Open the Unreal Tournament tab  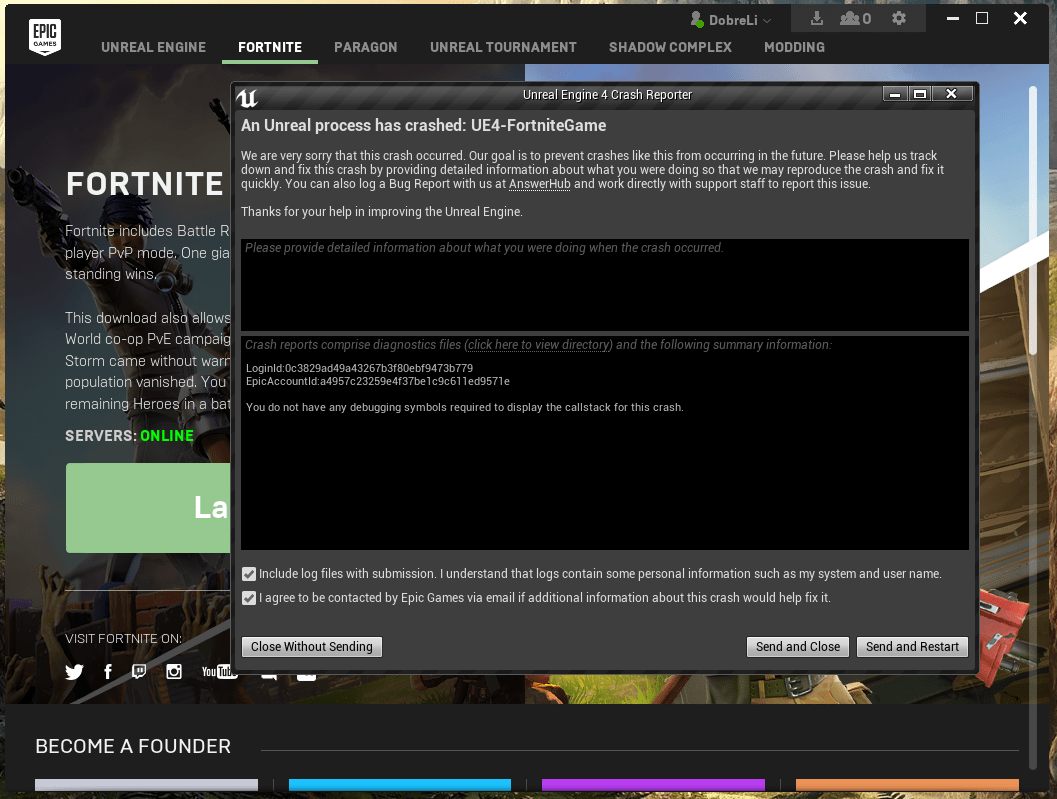coord(504,47)
